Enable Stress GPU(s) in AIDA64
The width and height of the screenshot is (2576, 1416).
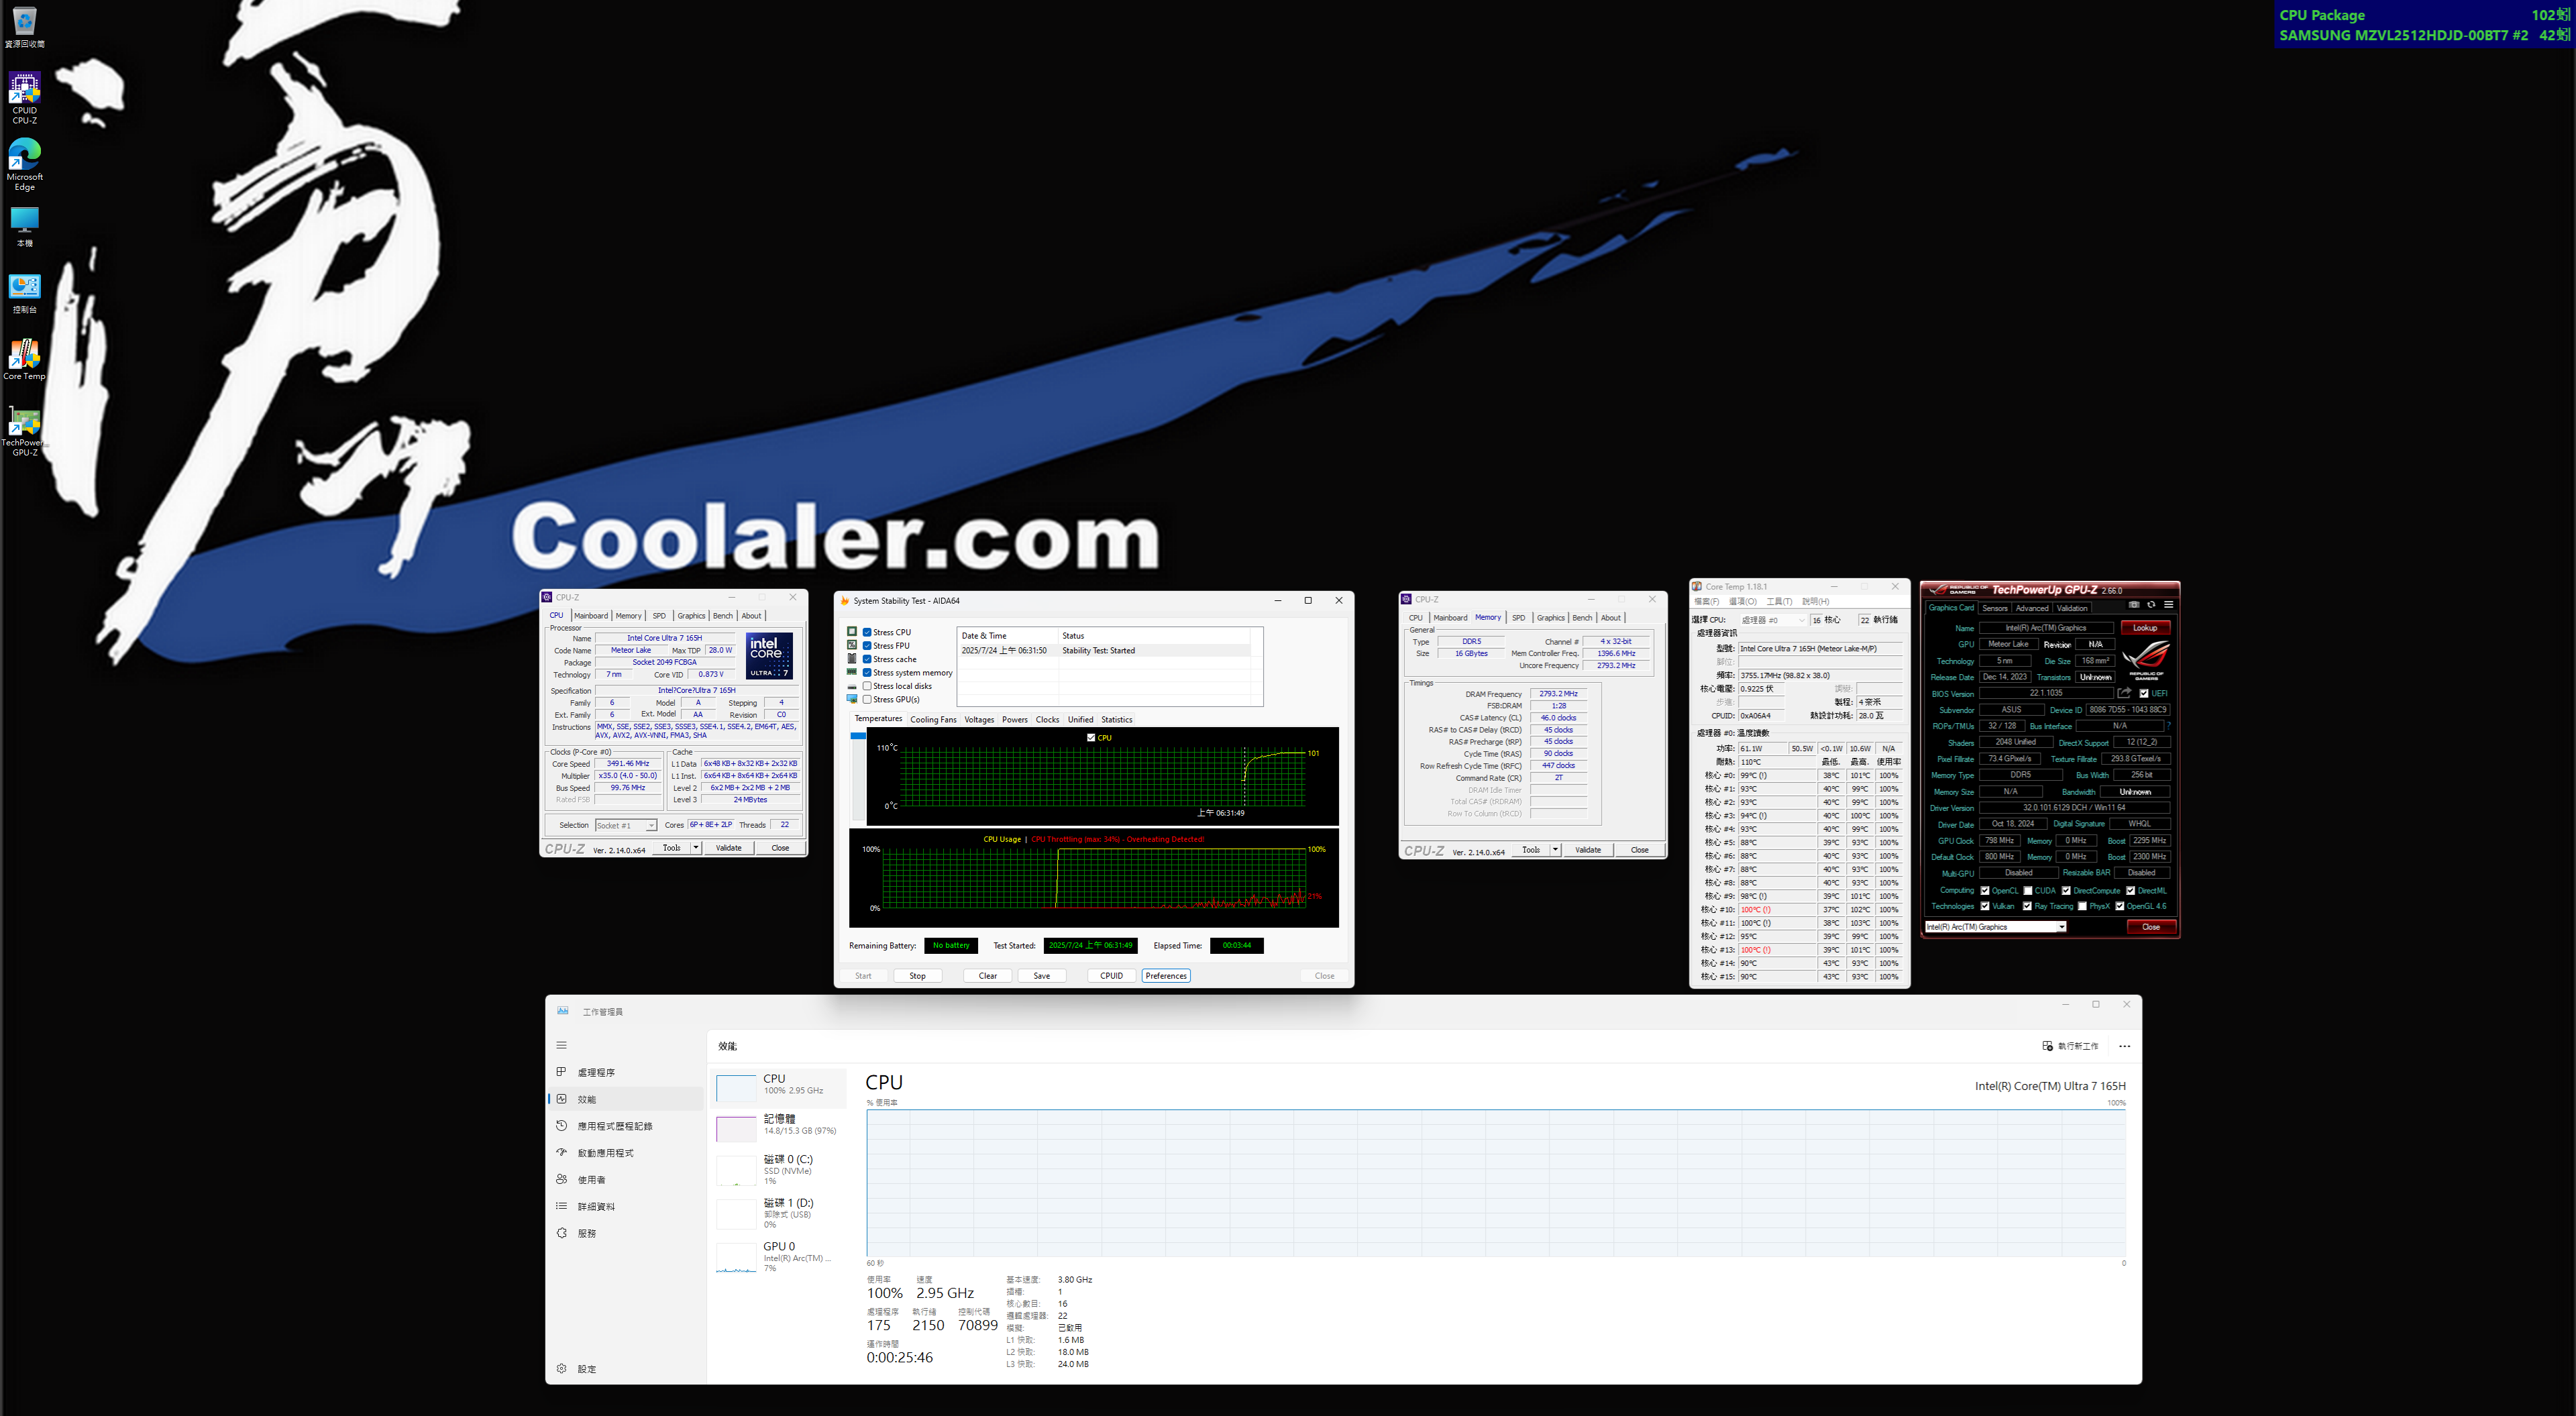[x=867, y=699]
